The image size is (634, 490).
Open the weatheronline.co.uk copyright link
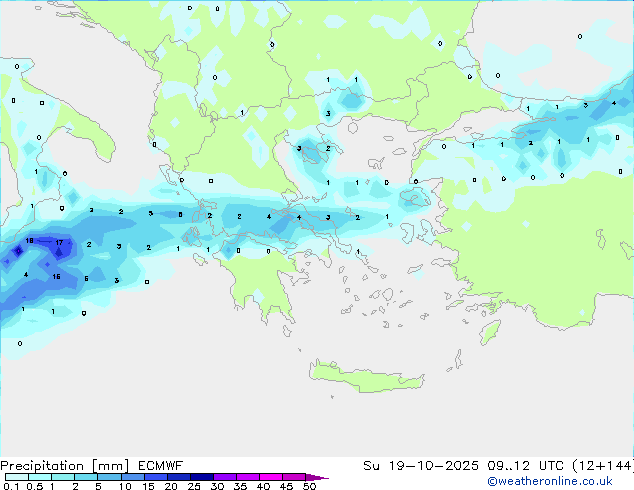pos(550,481)
